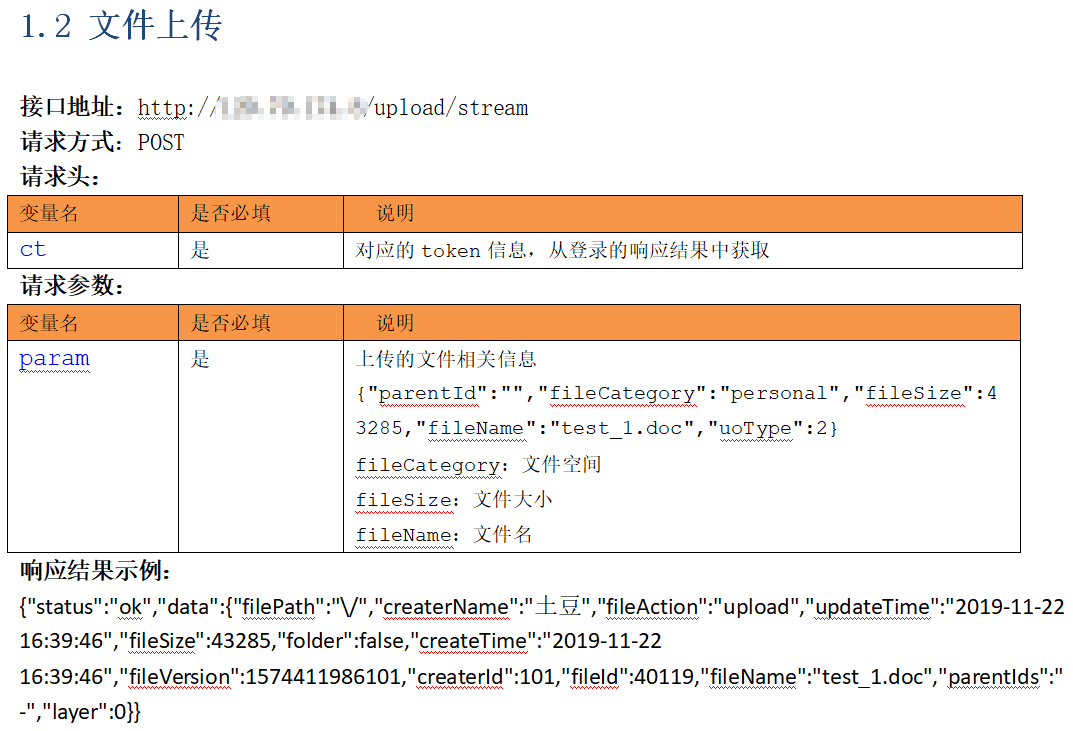Image resolution: width=1073 pixels, height=731 pixels.
Task: Click the "fileName: 文件名" explanation line
Action: 444,535
